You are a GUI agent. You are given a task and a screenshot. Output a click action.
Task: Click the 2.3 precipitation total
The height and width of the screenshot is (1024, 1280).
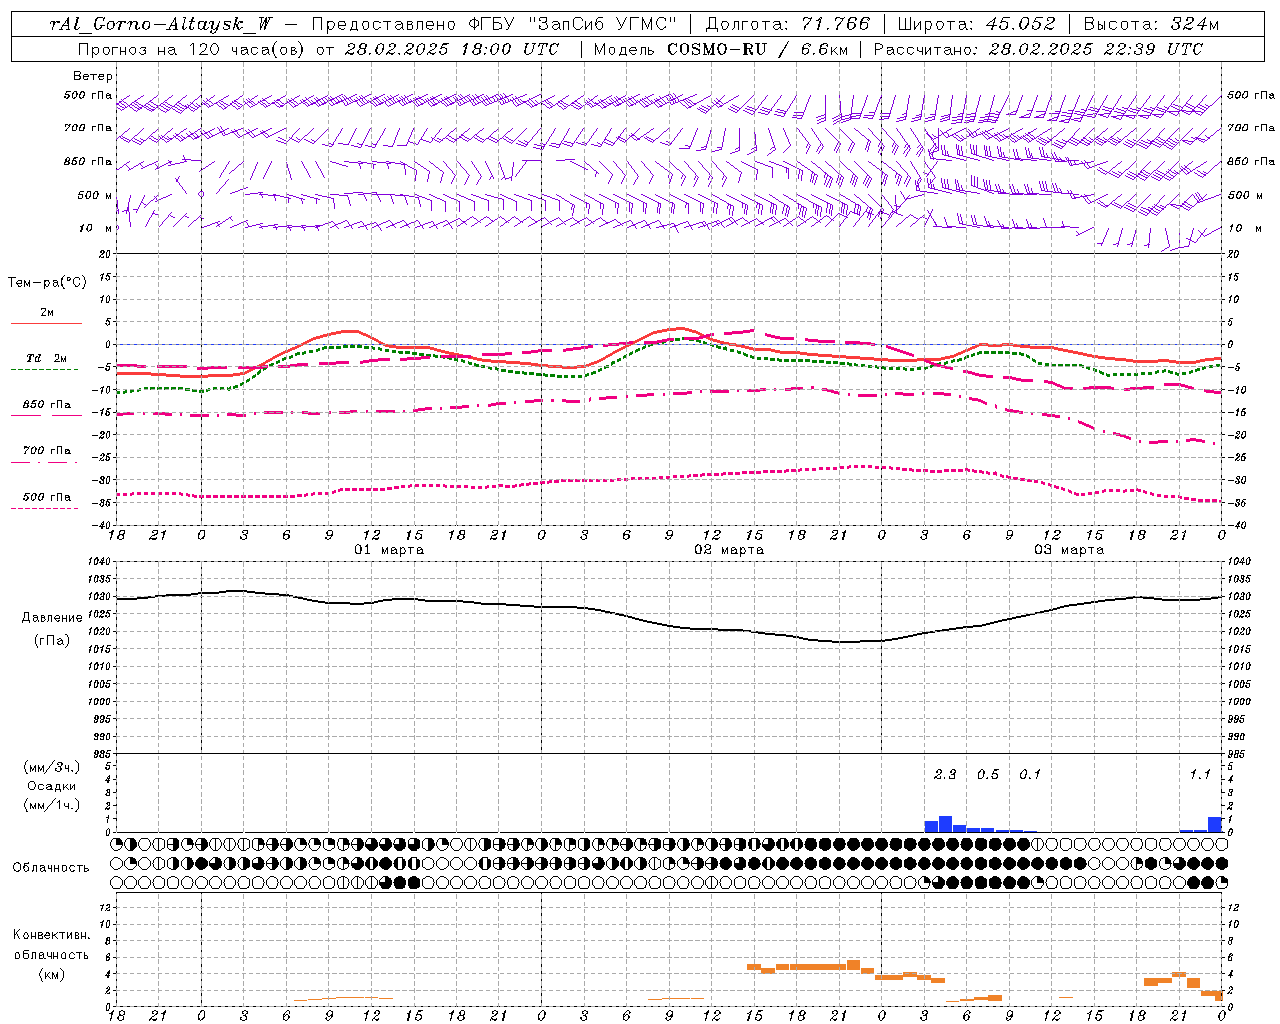(945, 775)
